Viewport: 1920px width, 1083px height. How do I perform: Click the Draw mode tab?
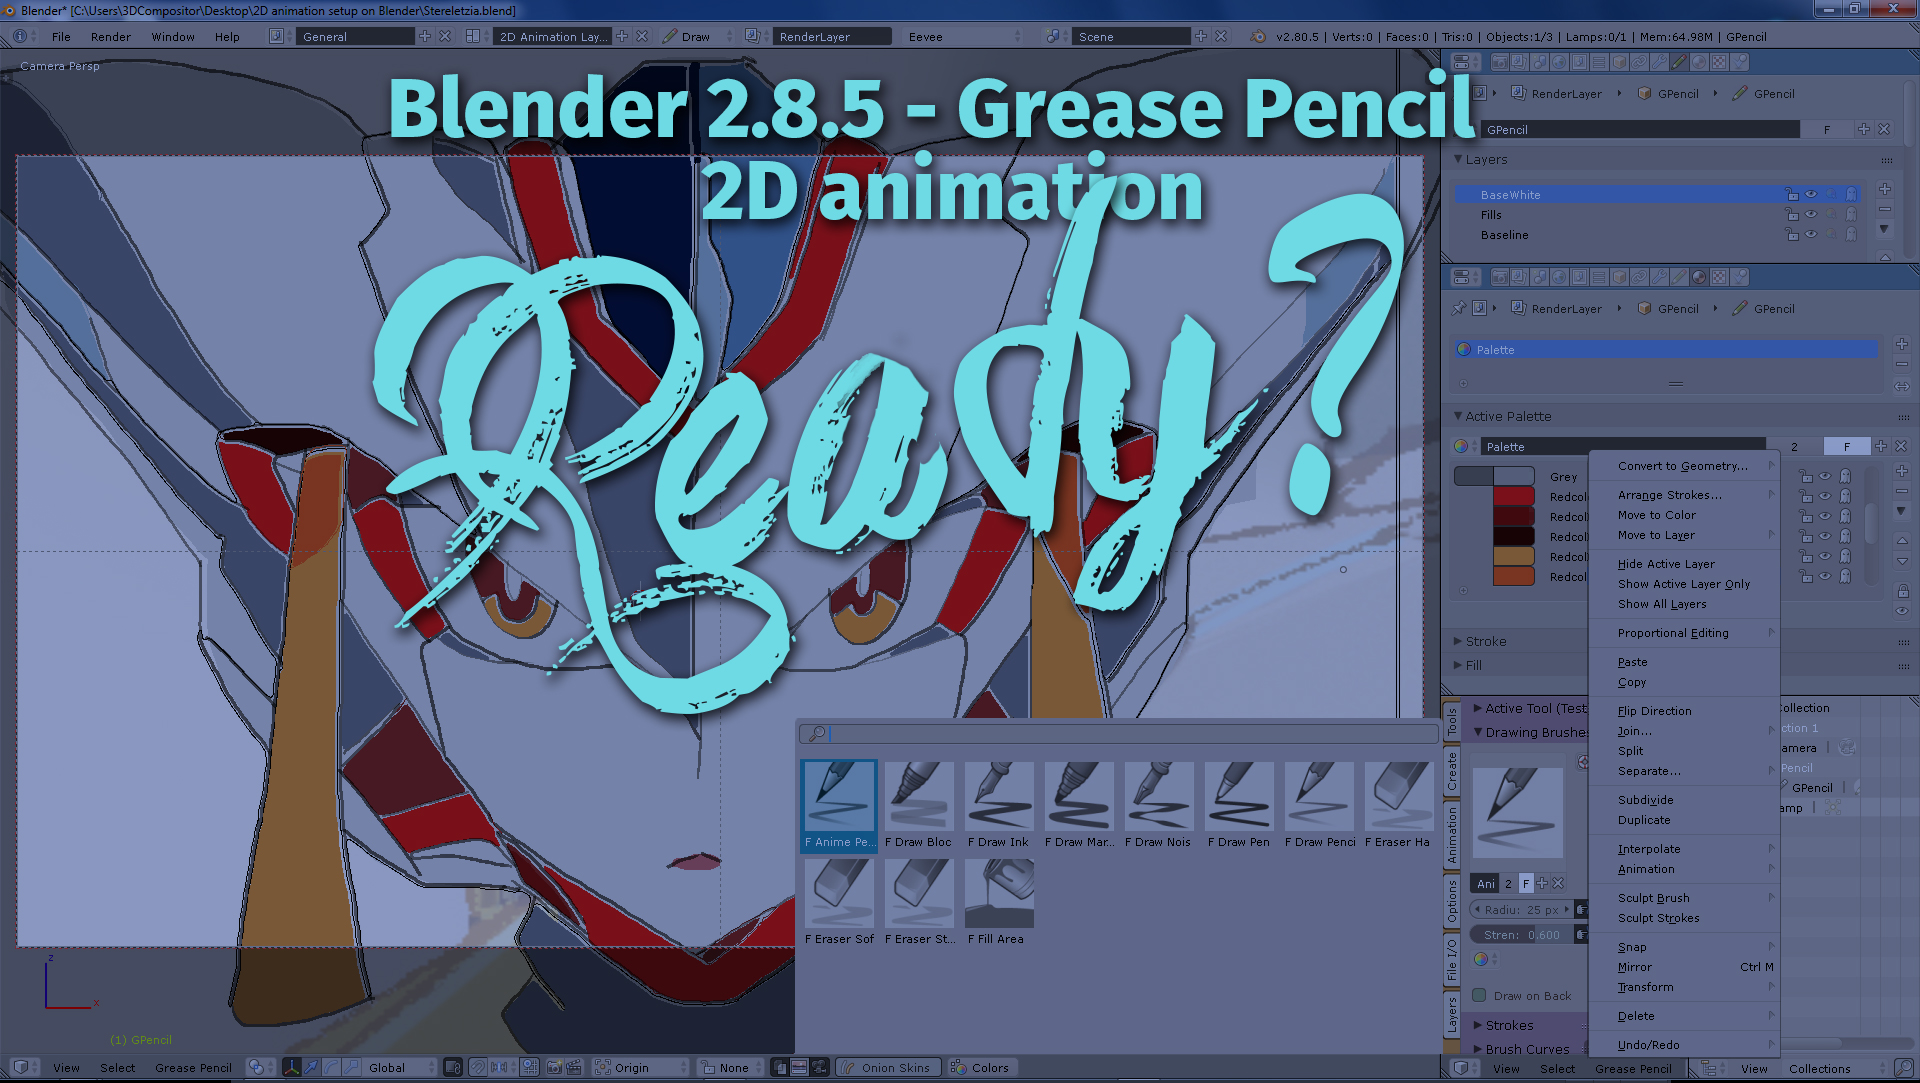click(698, 36)
